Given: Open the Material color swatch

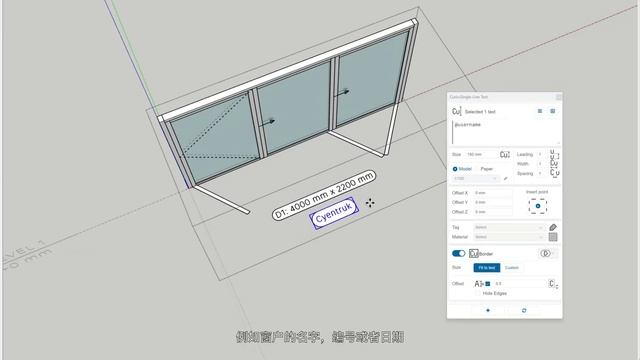Looking at the screenshot, I should [553, 237].
